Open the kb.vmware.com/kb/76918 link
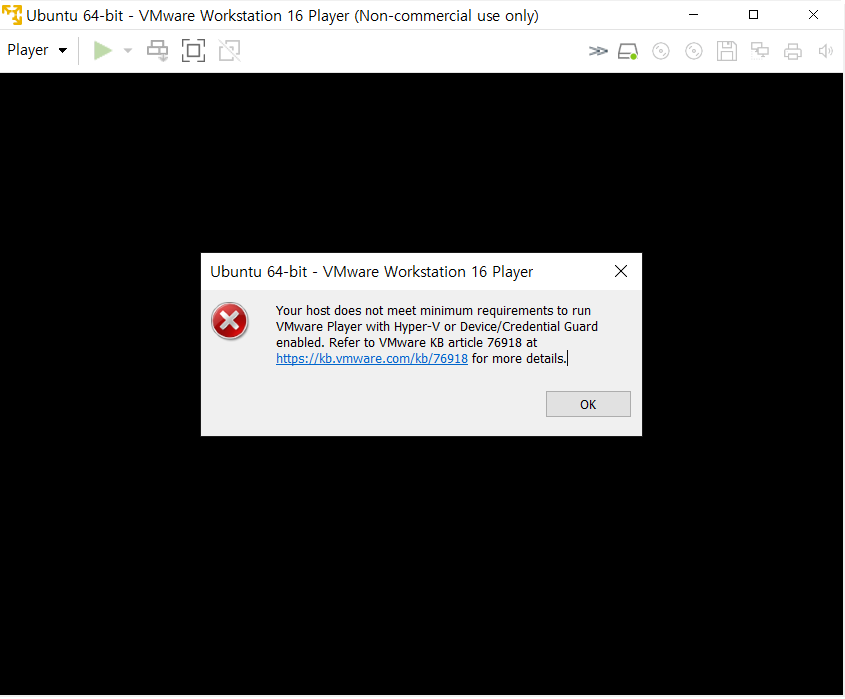The height and width of the screenshot is (699, 845). (x=372, y=359)
